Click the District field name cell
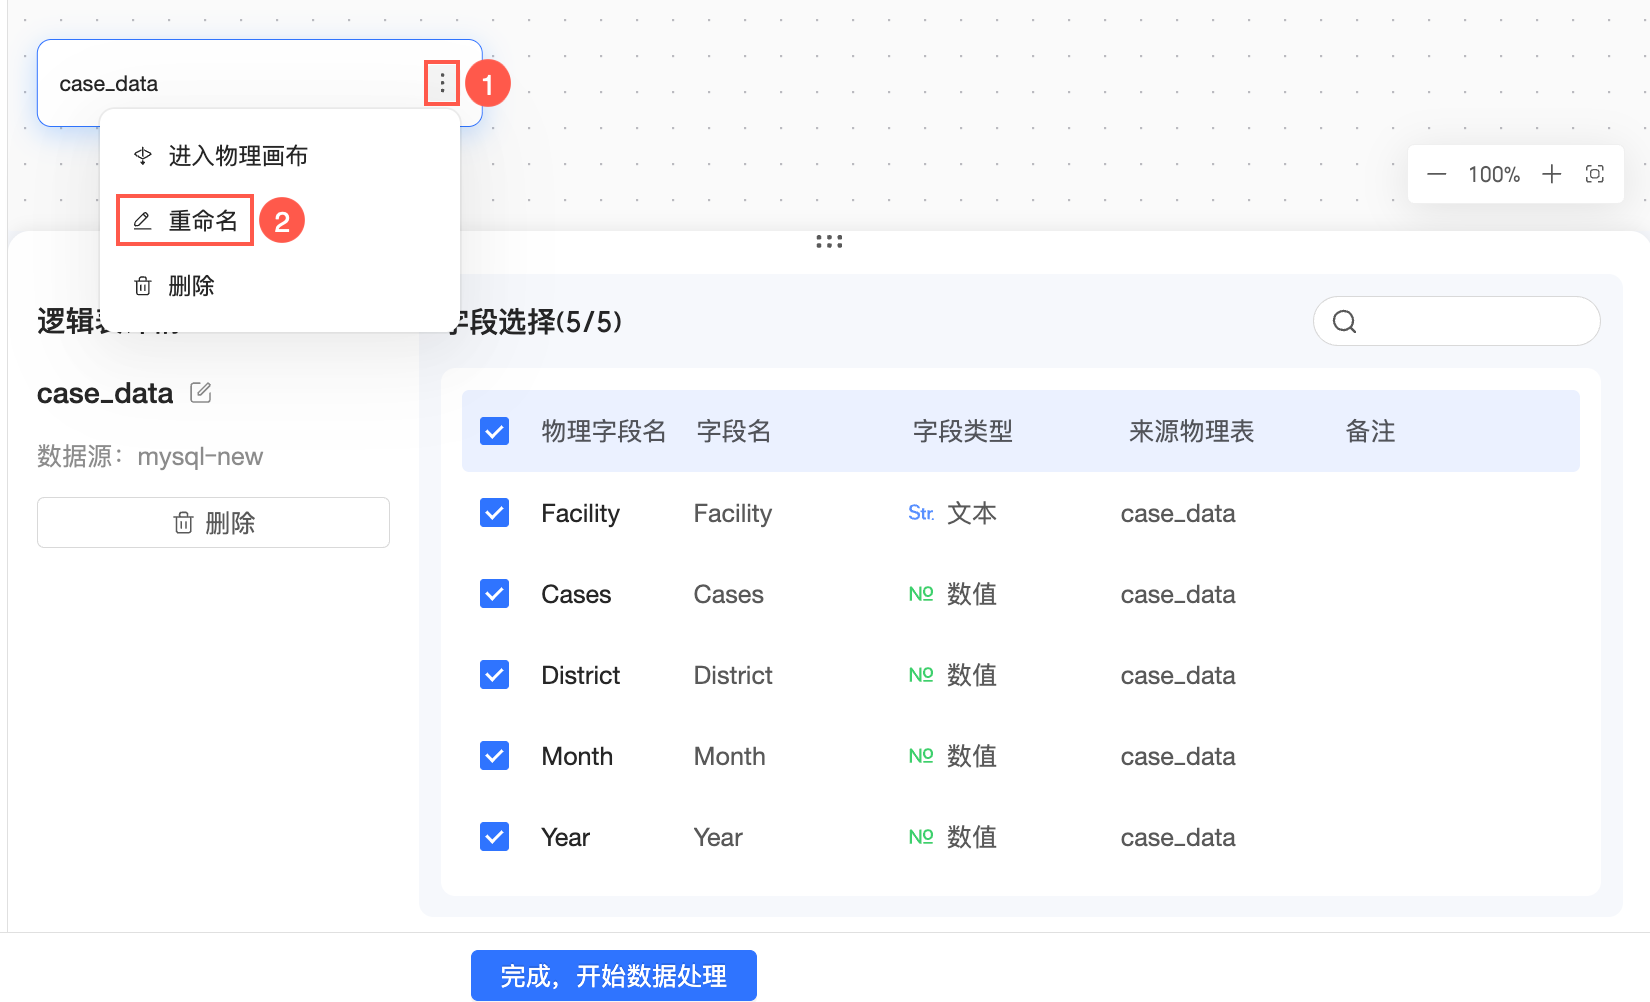Viewport: 1650px width, 1002px height. tap(733, 675)
